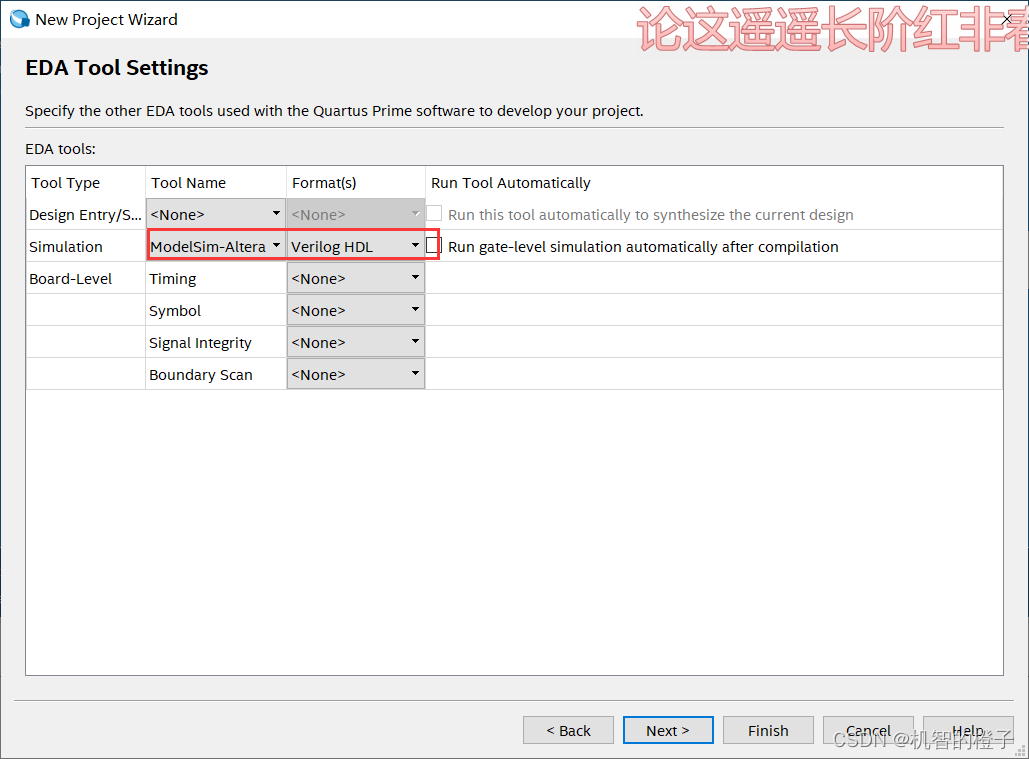The width and height of the screenshot is (1029, 759).
Task: Open the Simulation tool name ModelSim-Altera dropdown
Action: tap(215, 246)
